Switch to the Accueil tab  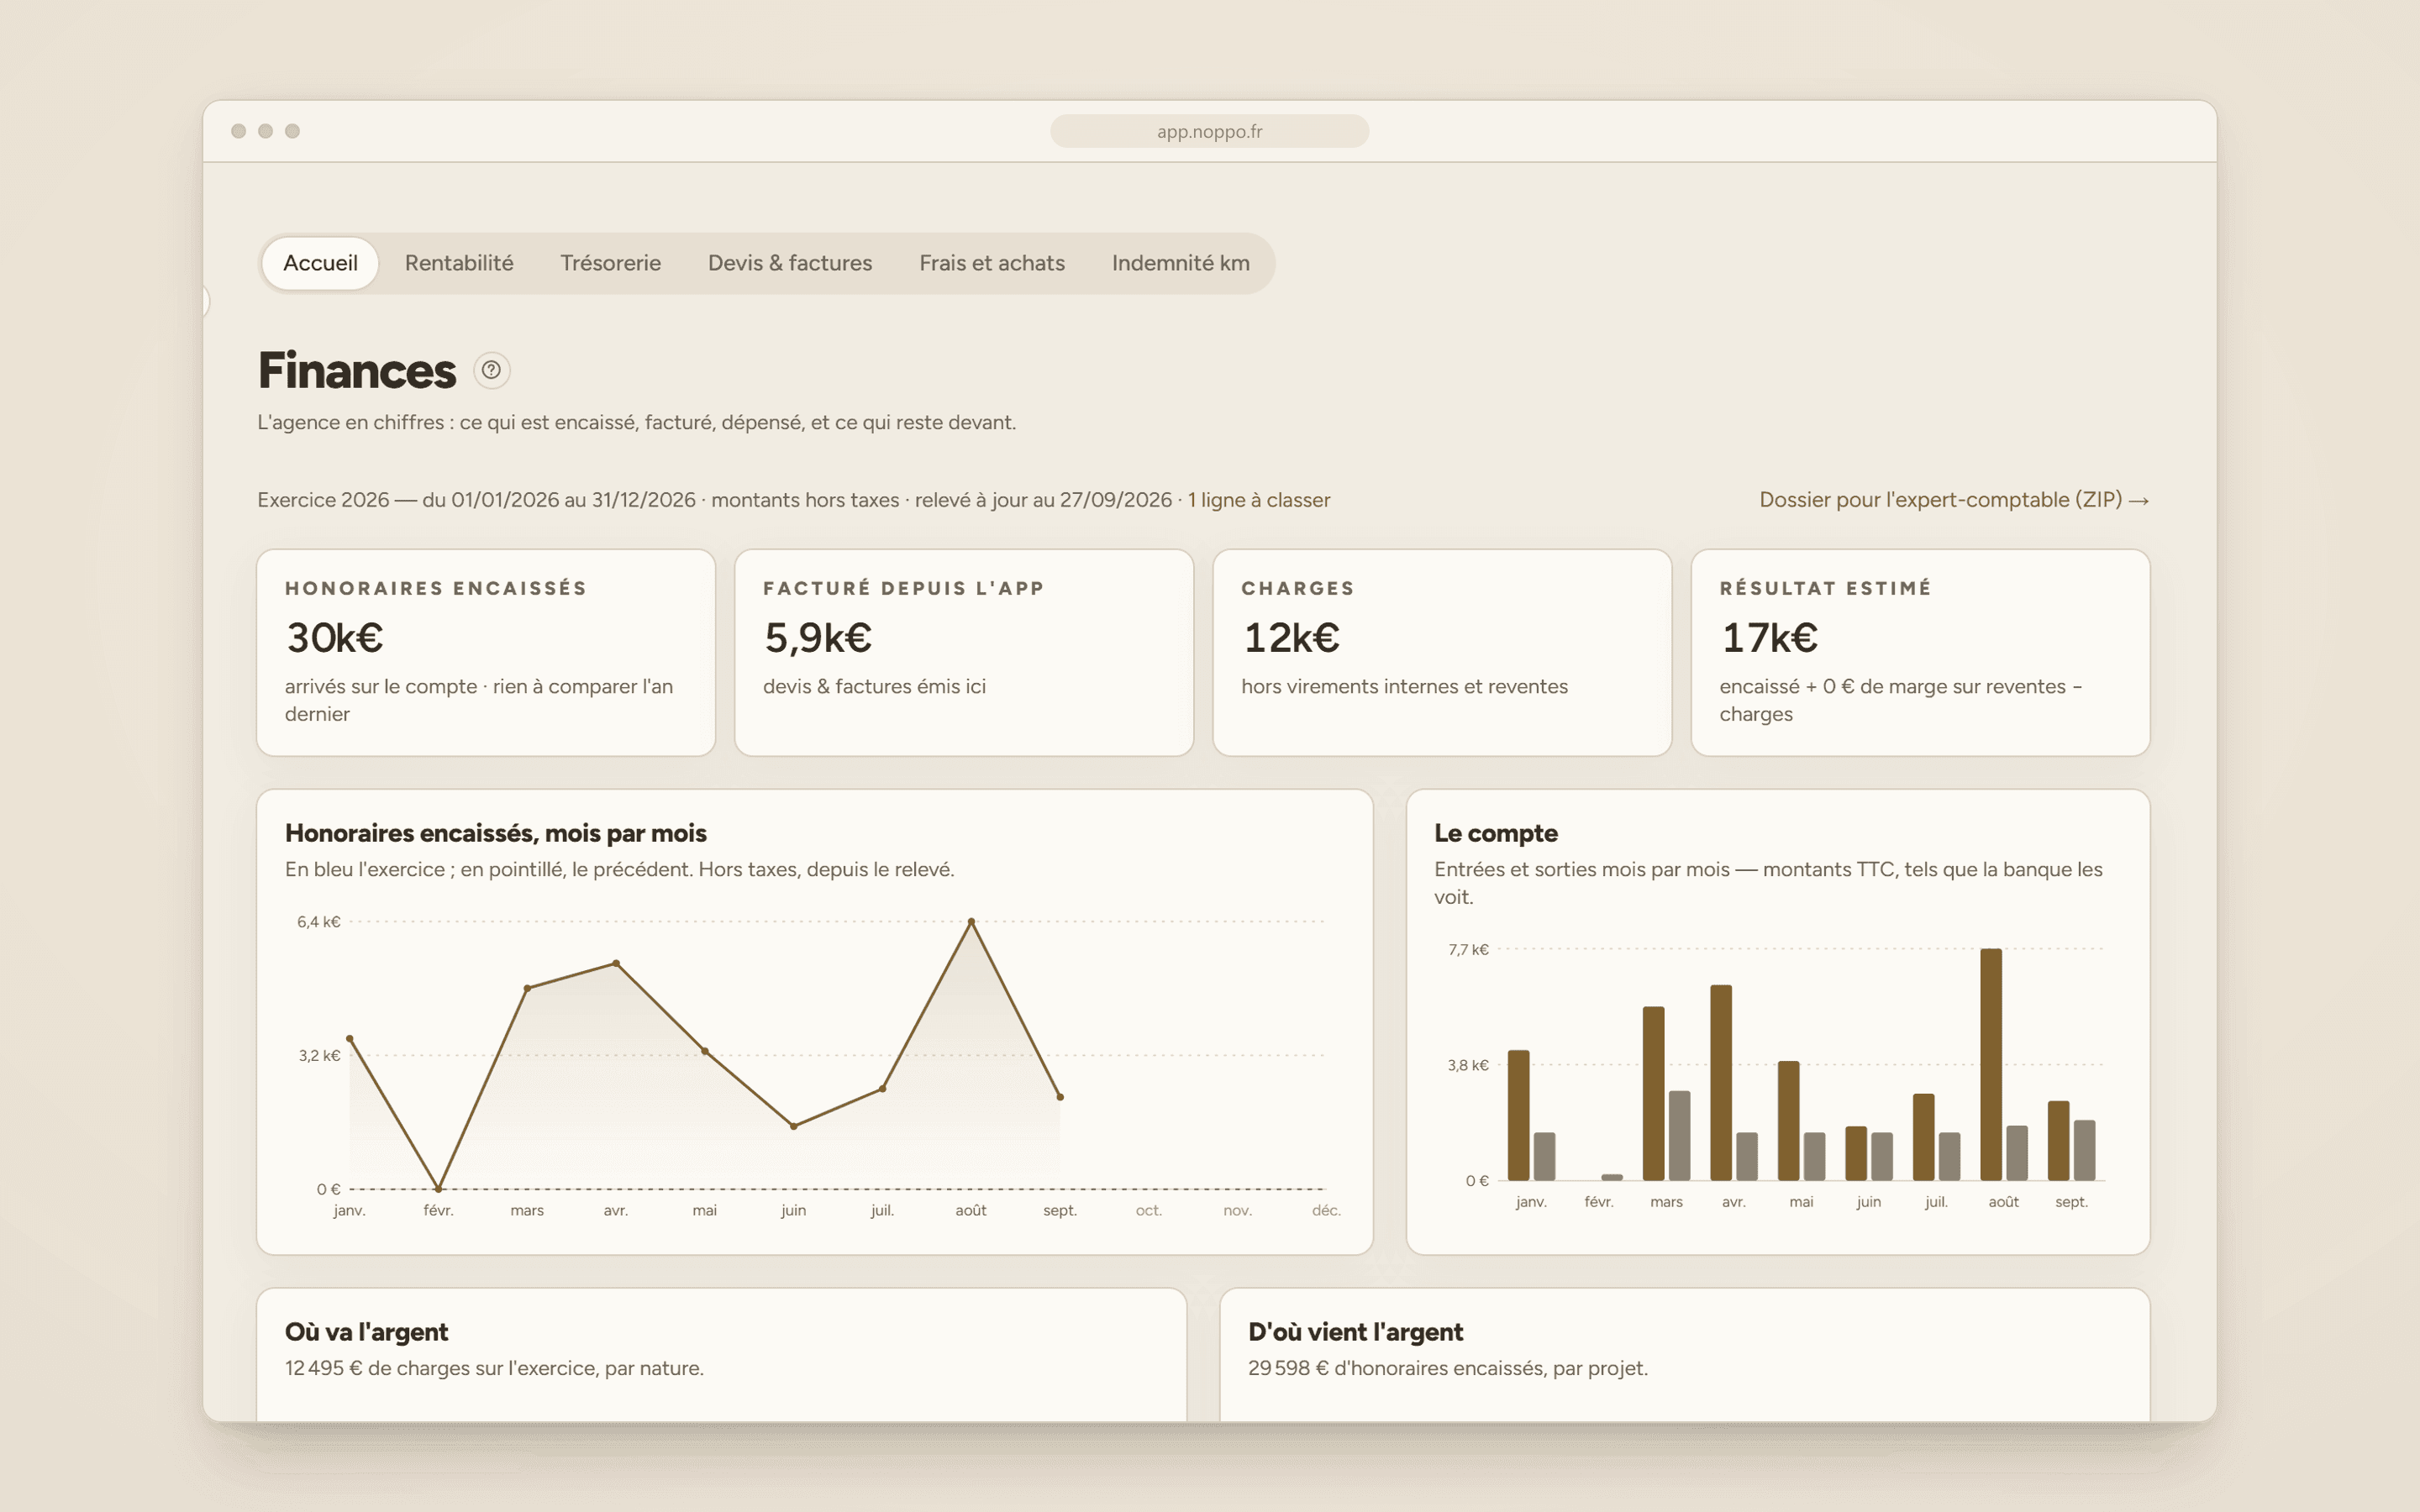pyautogui.click(x=320, y=263)
